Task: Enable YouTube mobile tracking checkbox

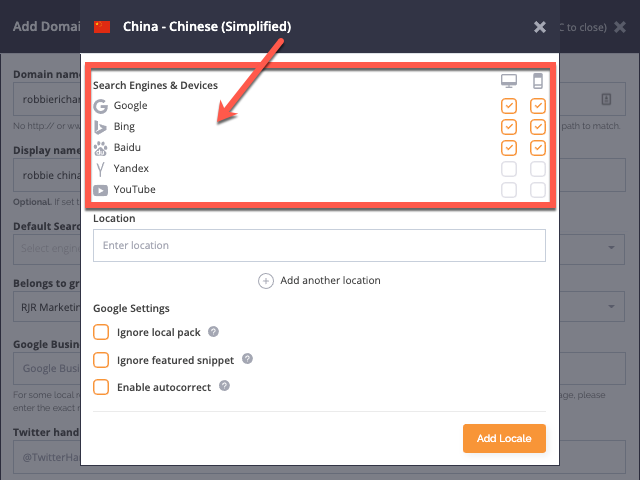Action: pos(538,190)
